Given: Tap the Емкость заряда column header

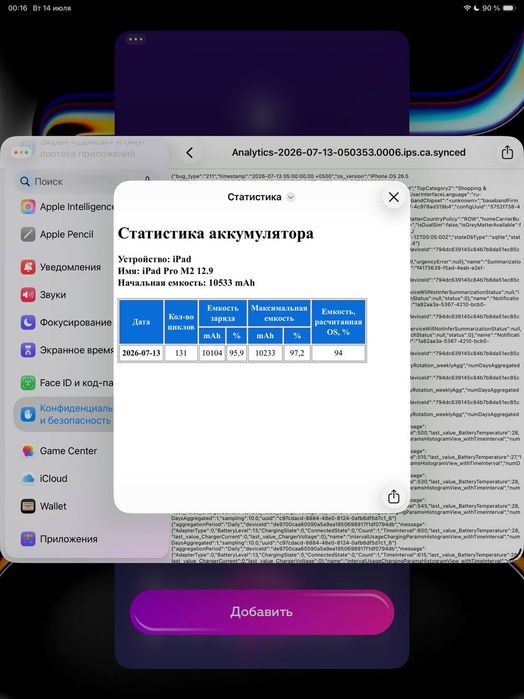Looking at the screenshot, I should 223,313.
